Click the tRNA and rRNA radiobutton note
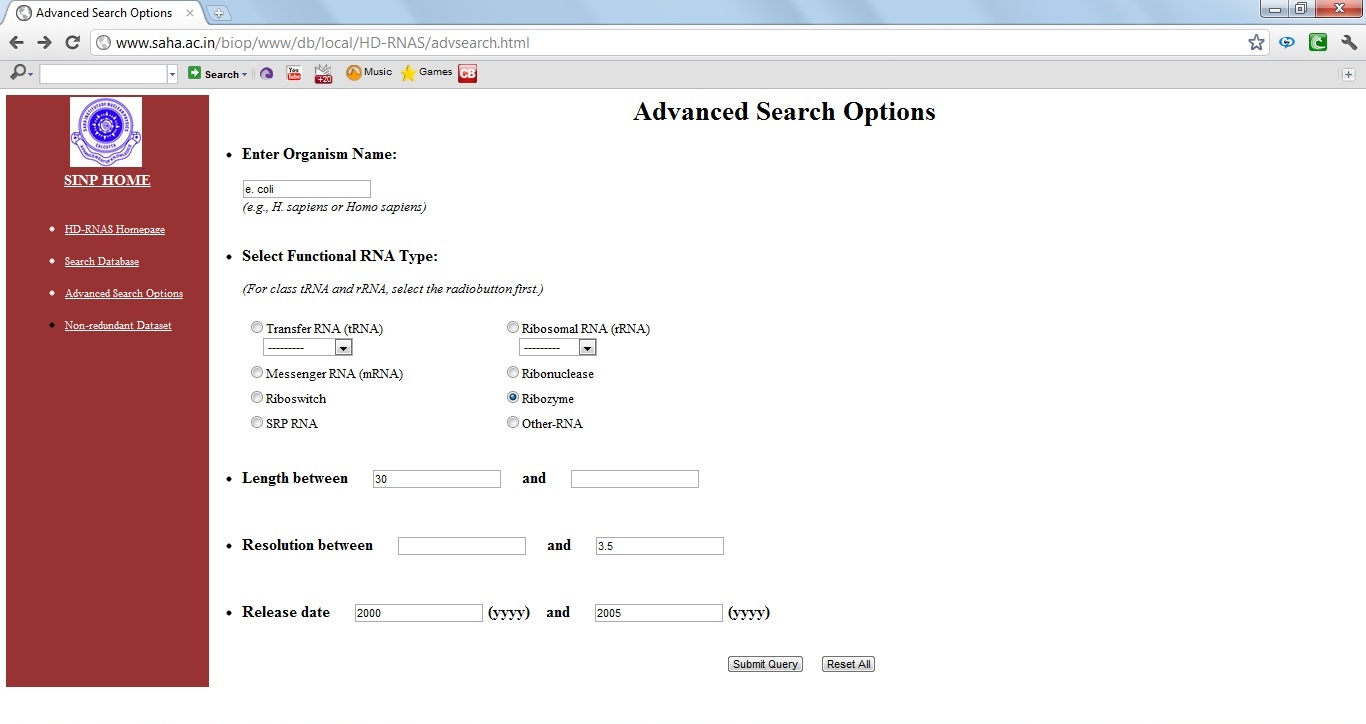This screenshot has width=1366, height=724. pos(392,289)
